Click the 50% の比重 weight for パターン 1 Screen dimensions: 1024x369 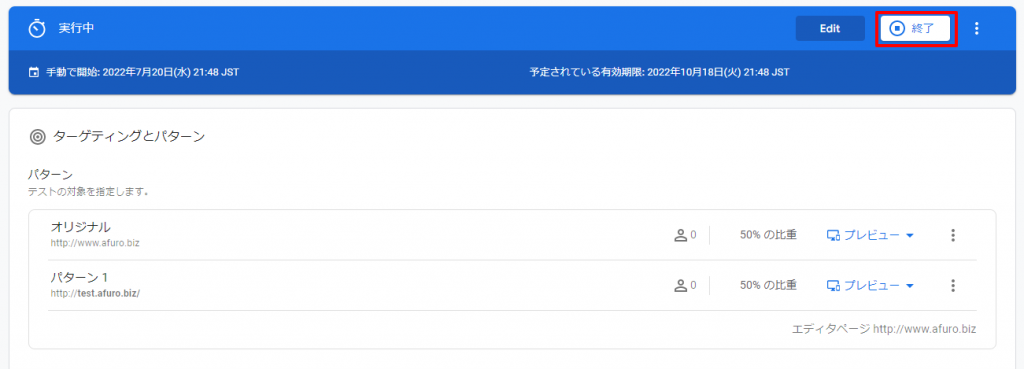pos(768,285)
